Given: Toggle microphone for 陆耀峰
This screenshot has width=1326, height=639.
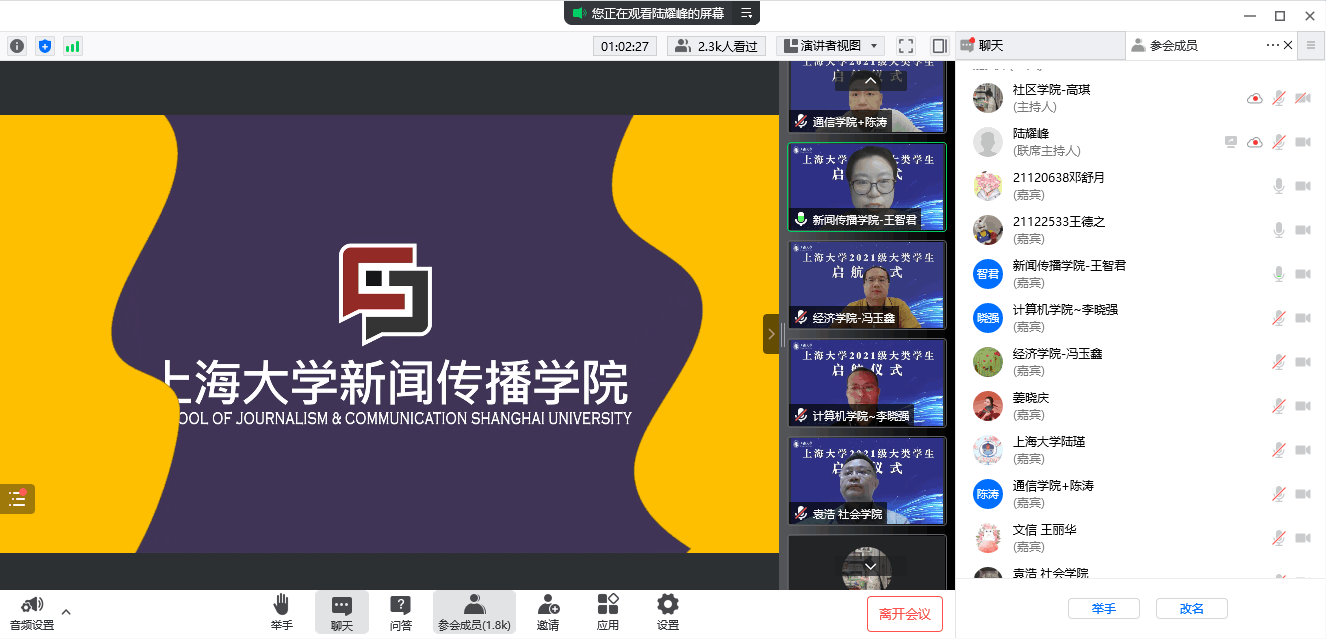Looking at the screenshot, I should click(1279, 142).
